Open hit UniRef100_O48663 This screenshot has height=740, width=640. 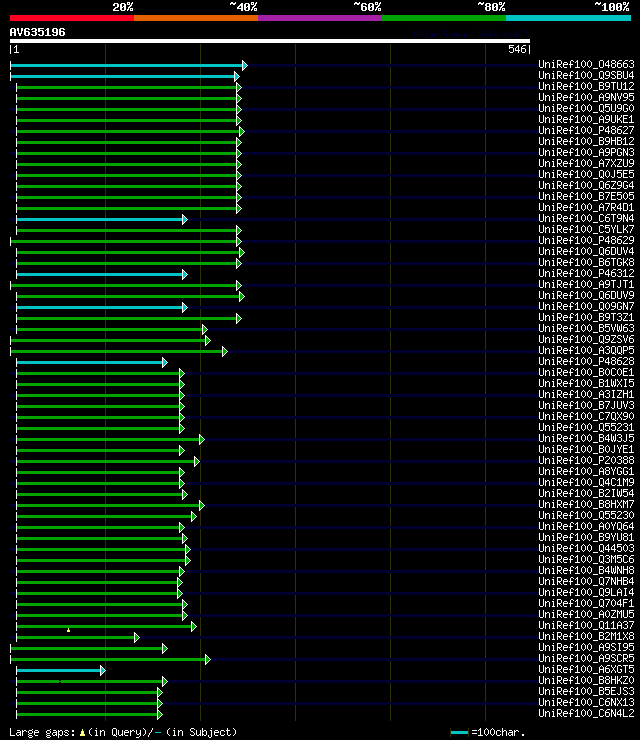click(586, 64)
